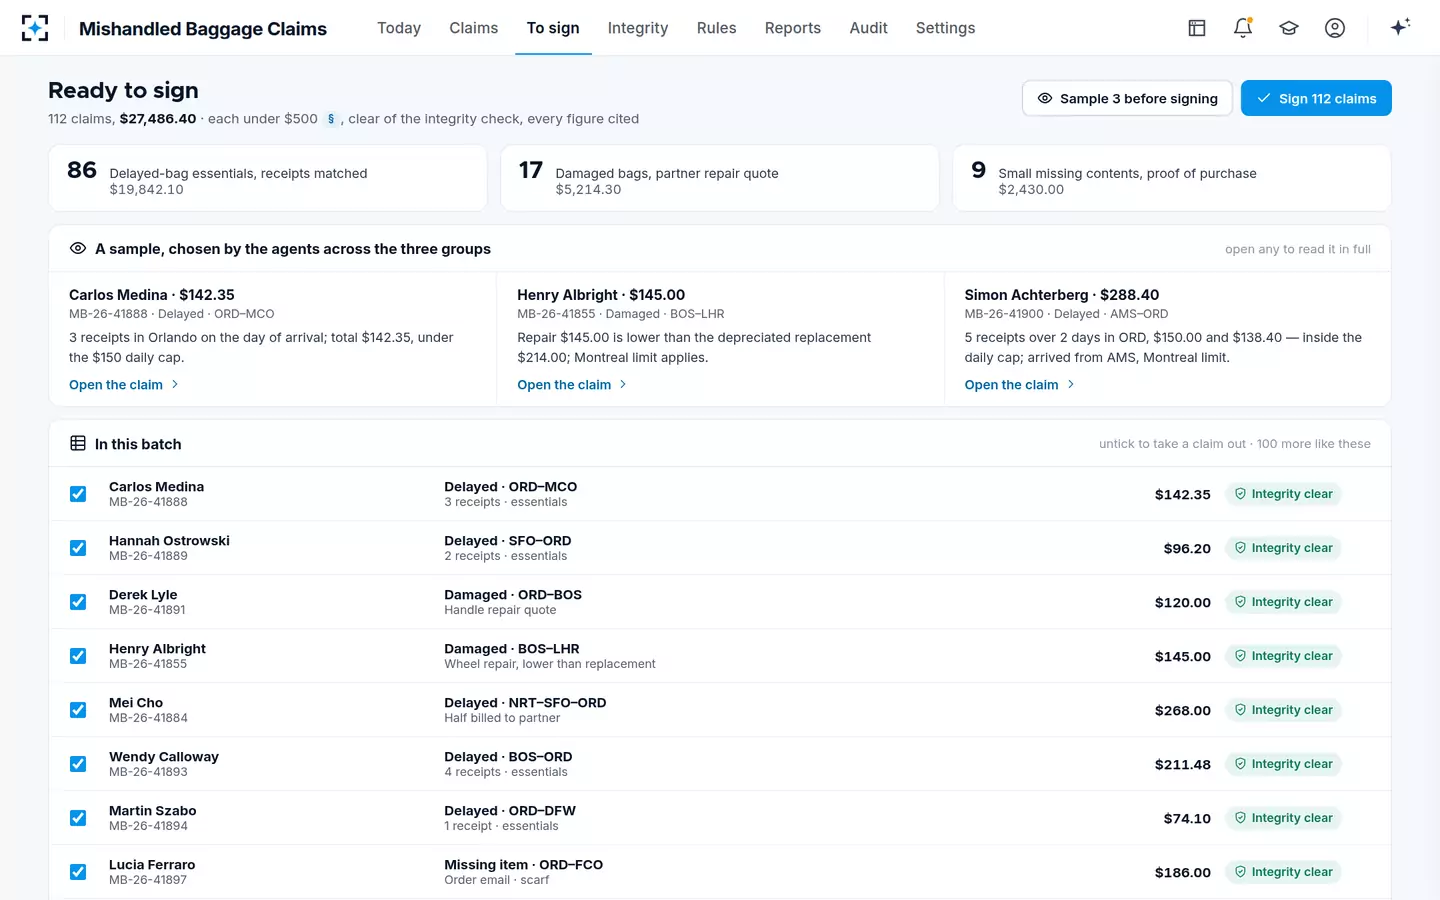This screenshot has height=900, width=1440.
Task: Navigate to the Audit tab
Action: pyautogui.click(x=869, y=28)
